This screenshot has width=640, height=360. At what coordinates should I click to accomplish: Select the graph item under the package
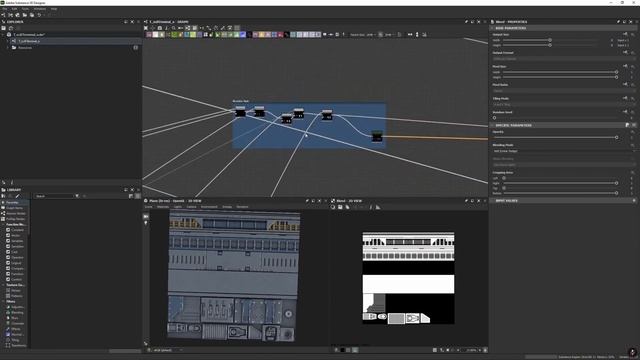[29, 41]
